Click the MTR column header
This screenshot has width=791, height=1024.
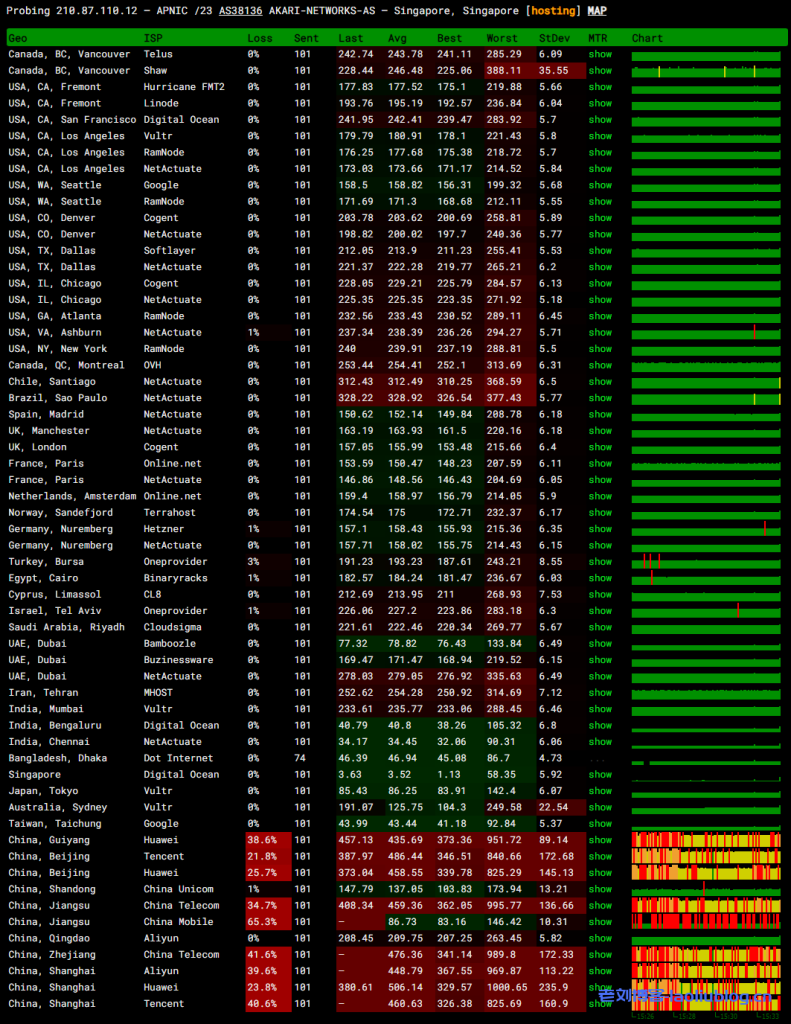click(597, 38)
